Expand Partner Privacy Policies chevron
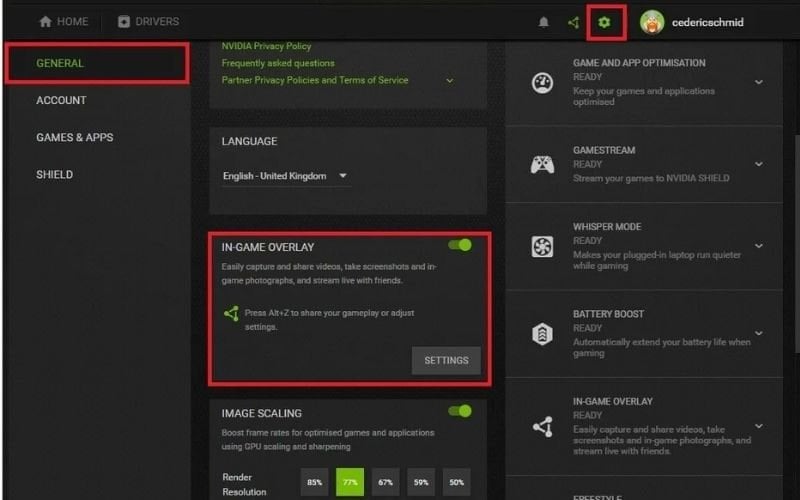Image resolution: width=800 pixels, height=500 pixels. pos(449,81)
